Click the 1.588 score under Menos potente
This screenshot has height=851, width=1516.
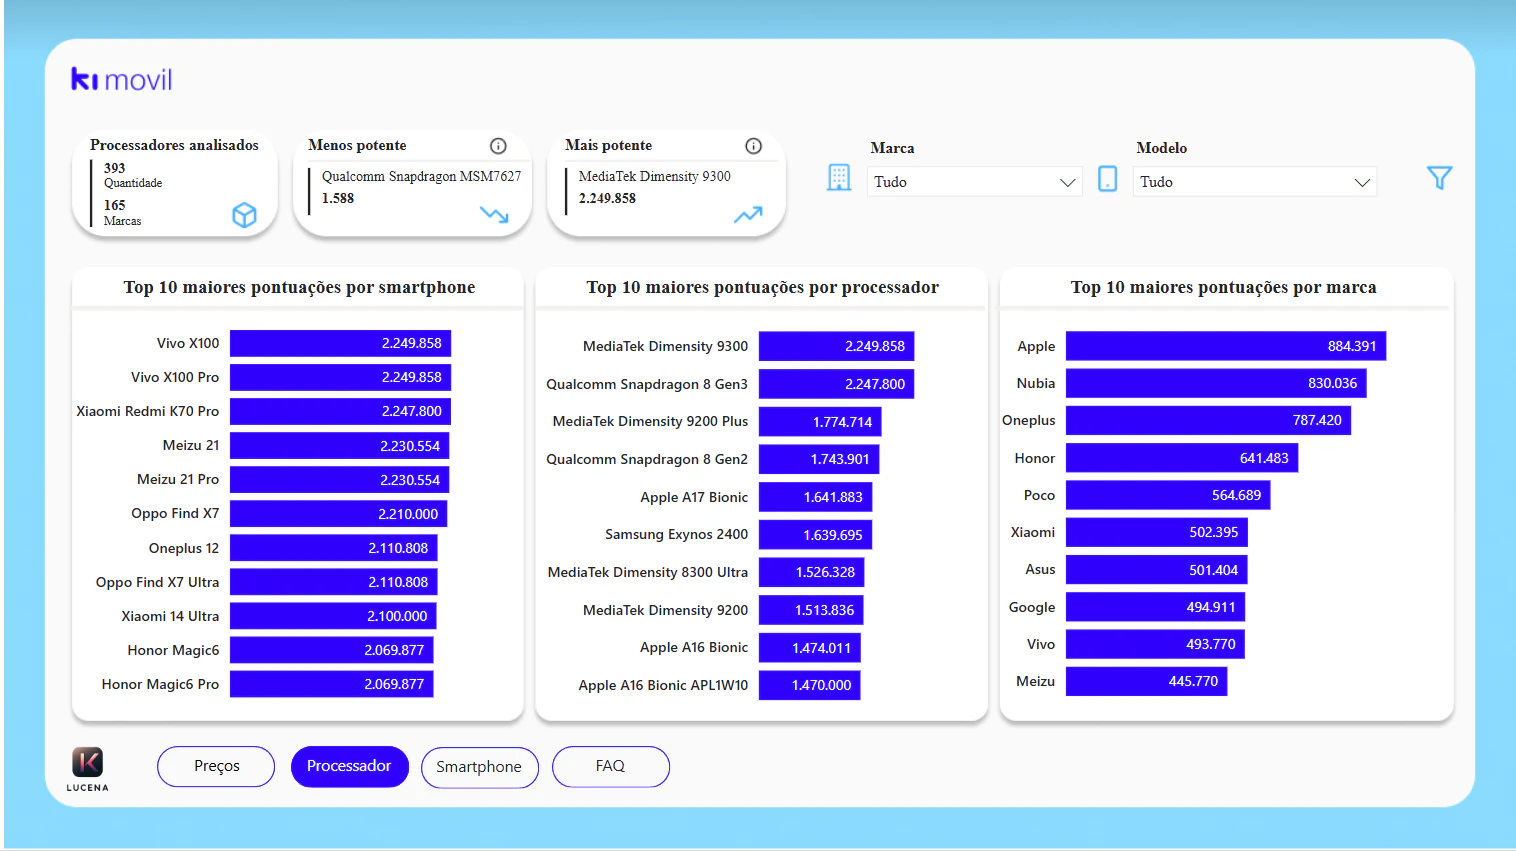[338, 198]
